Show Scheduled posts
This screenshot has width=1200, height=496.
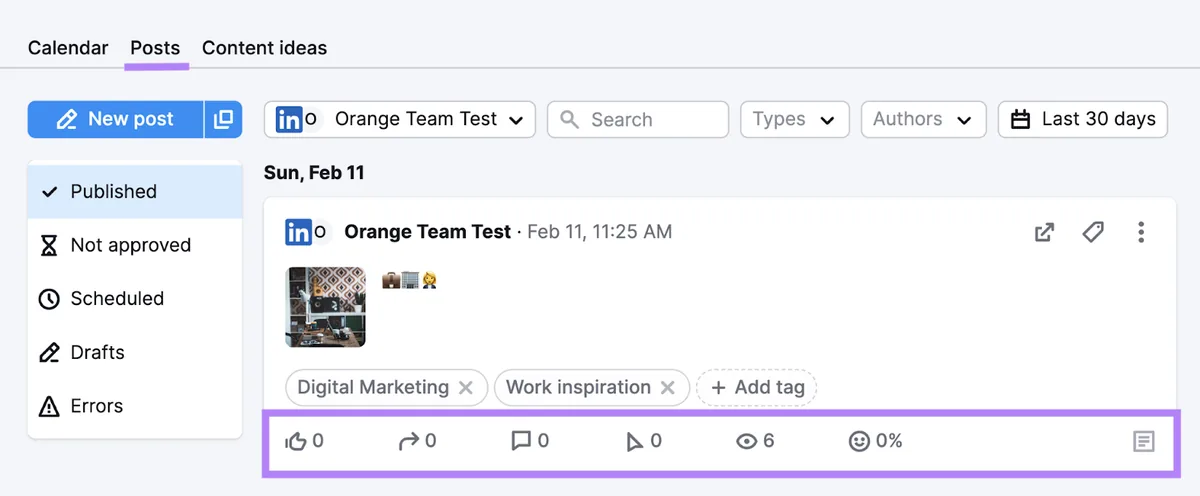(135, 298)
